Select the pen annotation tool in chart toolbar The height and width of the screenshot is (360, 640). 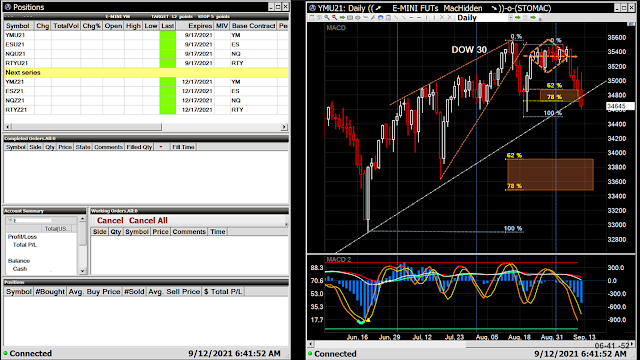click(x=373, y=18)
